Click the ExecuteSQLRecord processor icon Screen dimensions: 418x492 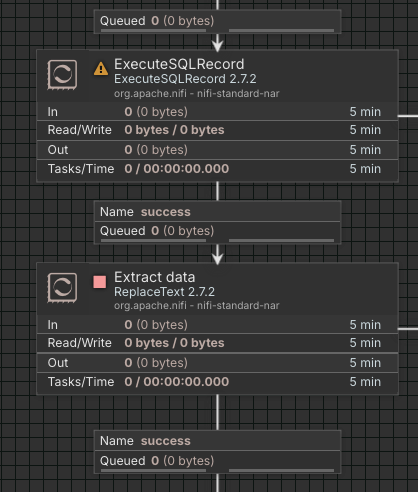point(62,75)
